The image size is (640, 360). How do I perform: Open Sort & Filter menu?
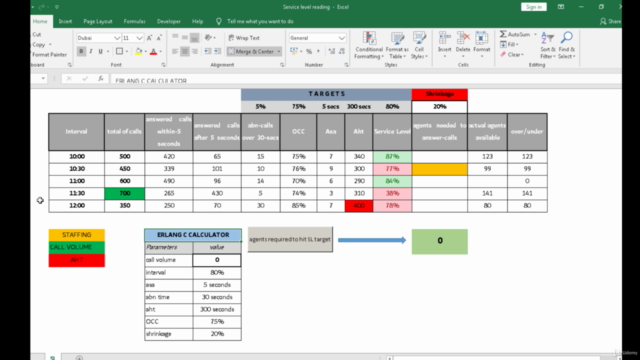pyautogui.click(x=548, y=45)
